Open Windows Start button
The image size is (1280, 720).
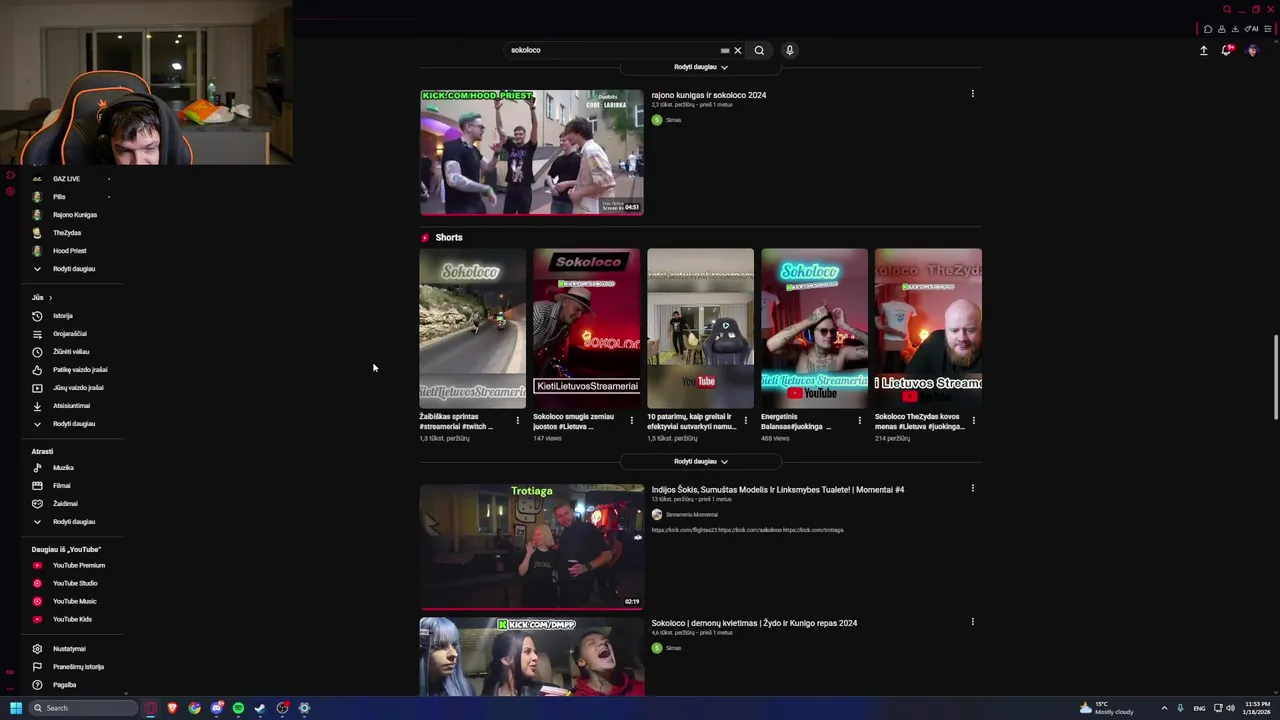[x=15, y=708]
